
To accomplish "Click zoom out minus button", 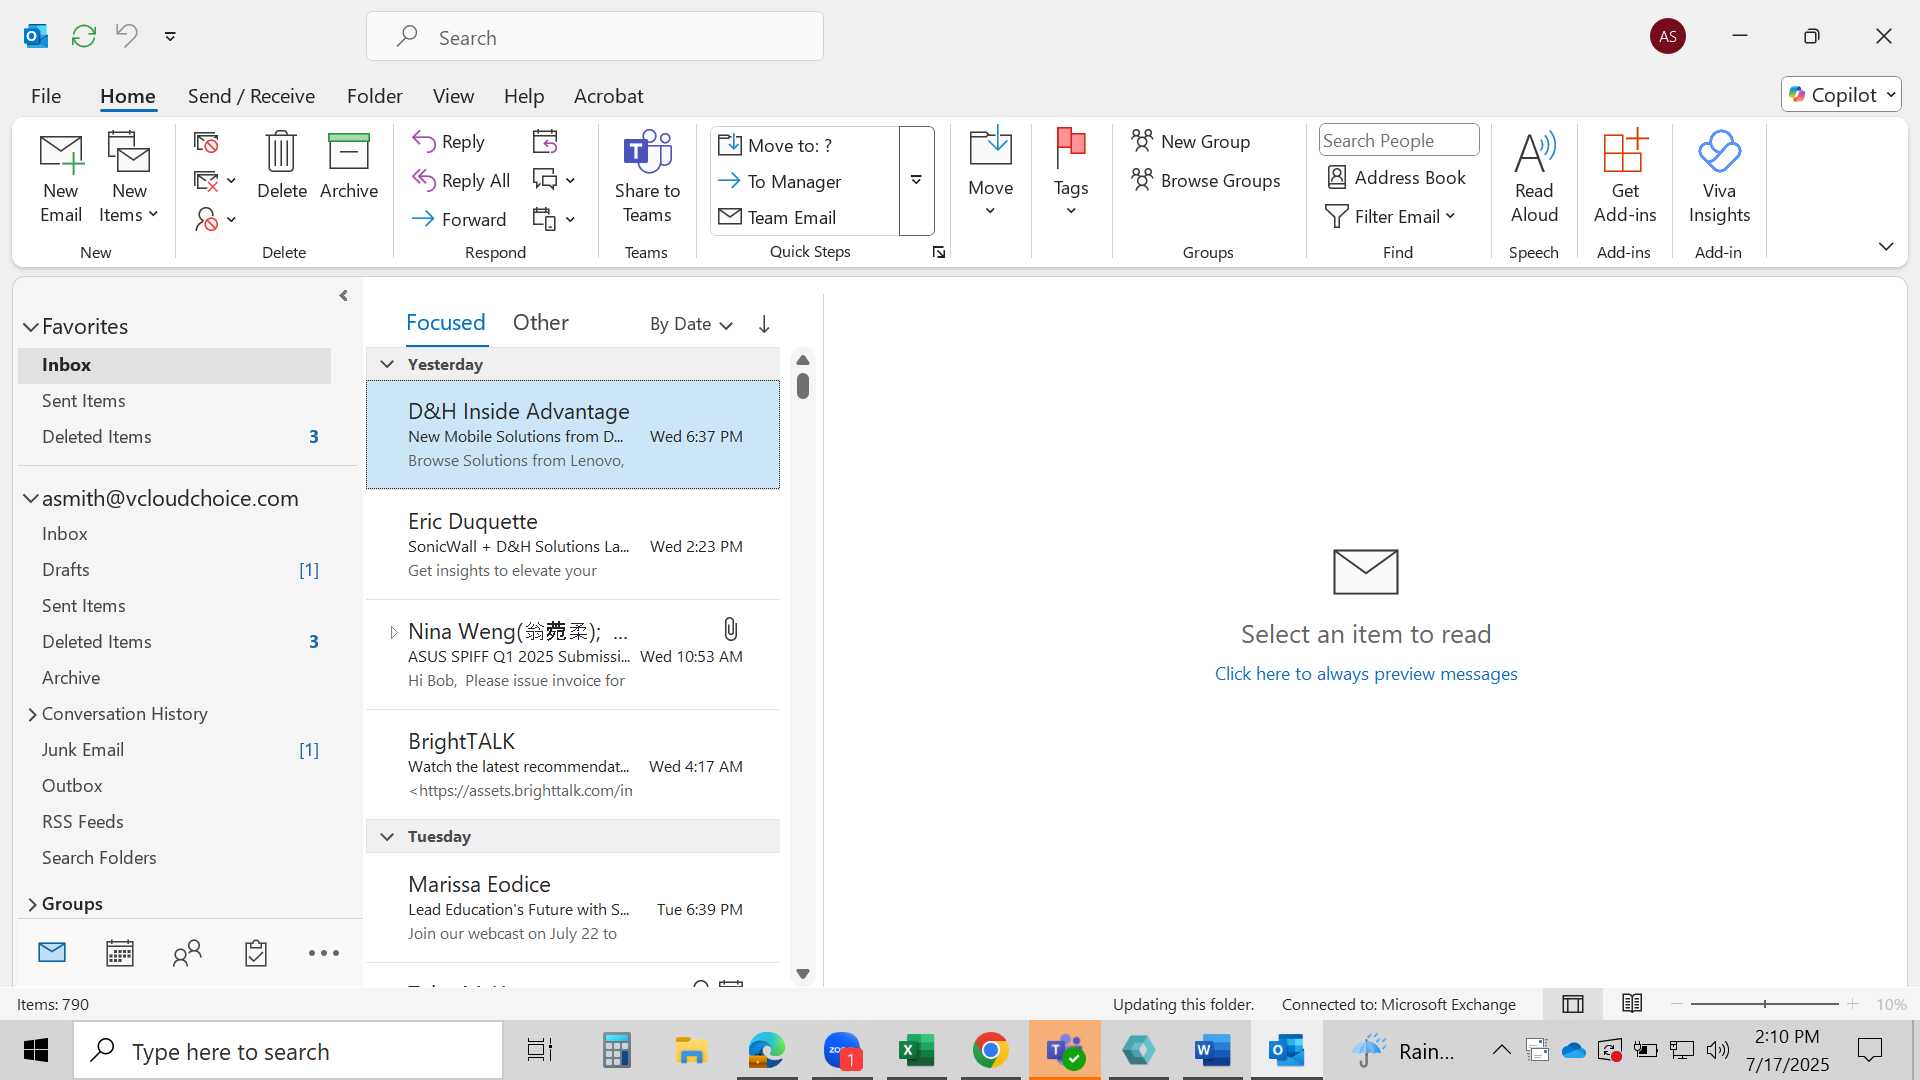I will [1677, 1004].
